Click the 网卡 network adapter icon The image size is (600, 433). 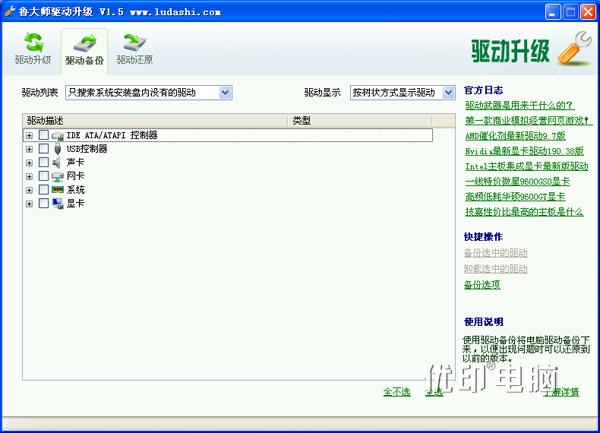click(x=57, y=176)
